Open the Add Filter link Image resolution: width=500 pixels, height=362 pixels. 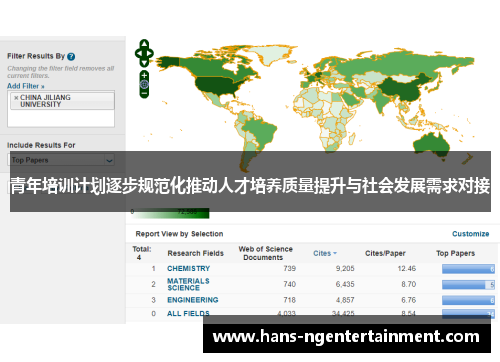26,86
